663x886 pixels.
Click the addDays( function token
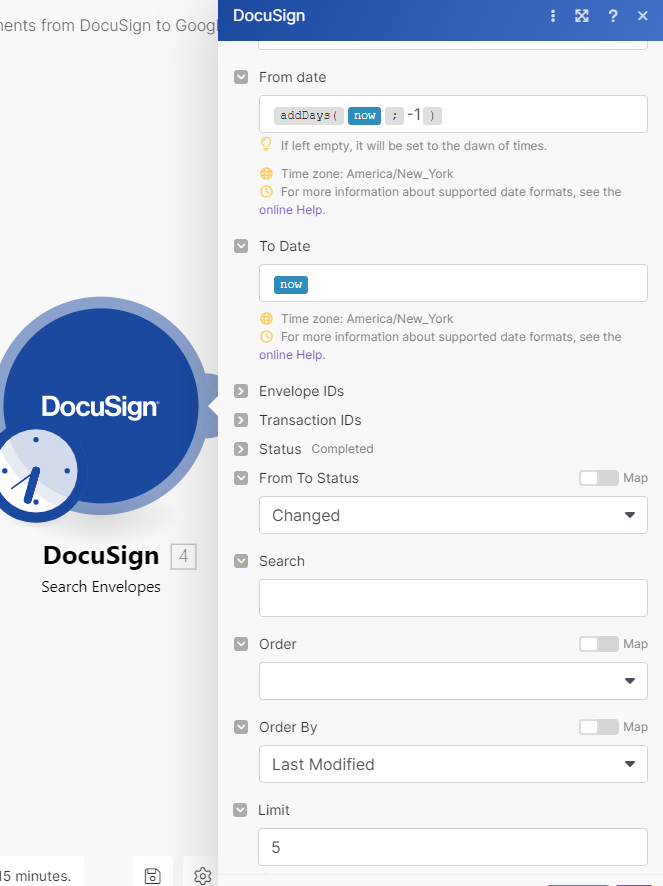click(x=309, y=116)
